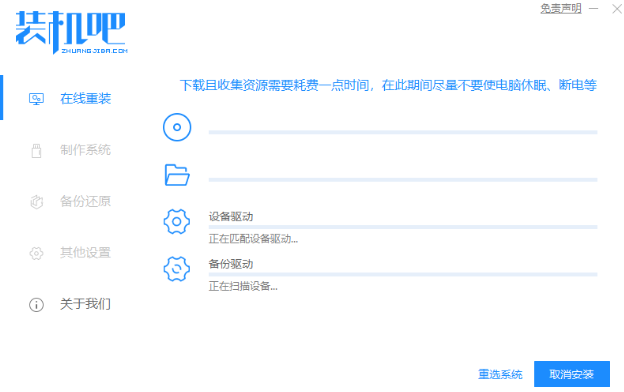Minimize the window

click(x=594, y=8)
